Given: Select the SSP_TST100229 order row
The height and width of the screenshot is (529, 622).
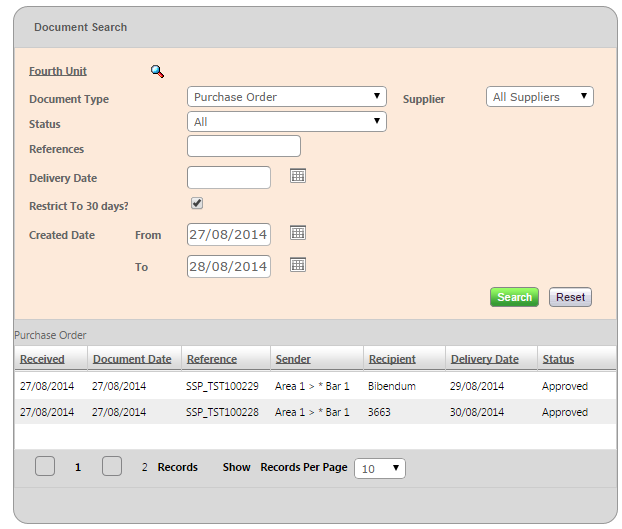Looking at the screenshot, I should tap(222, 386).
